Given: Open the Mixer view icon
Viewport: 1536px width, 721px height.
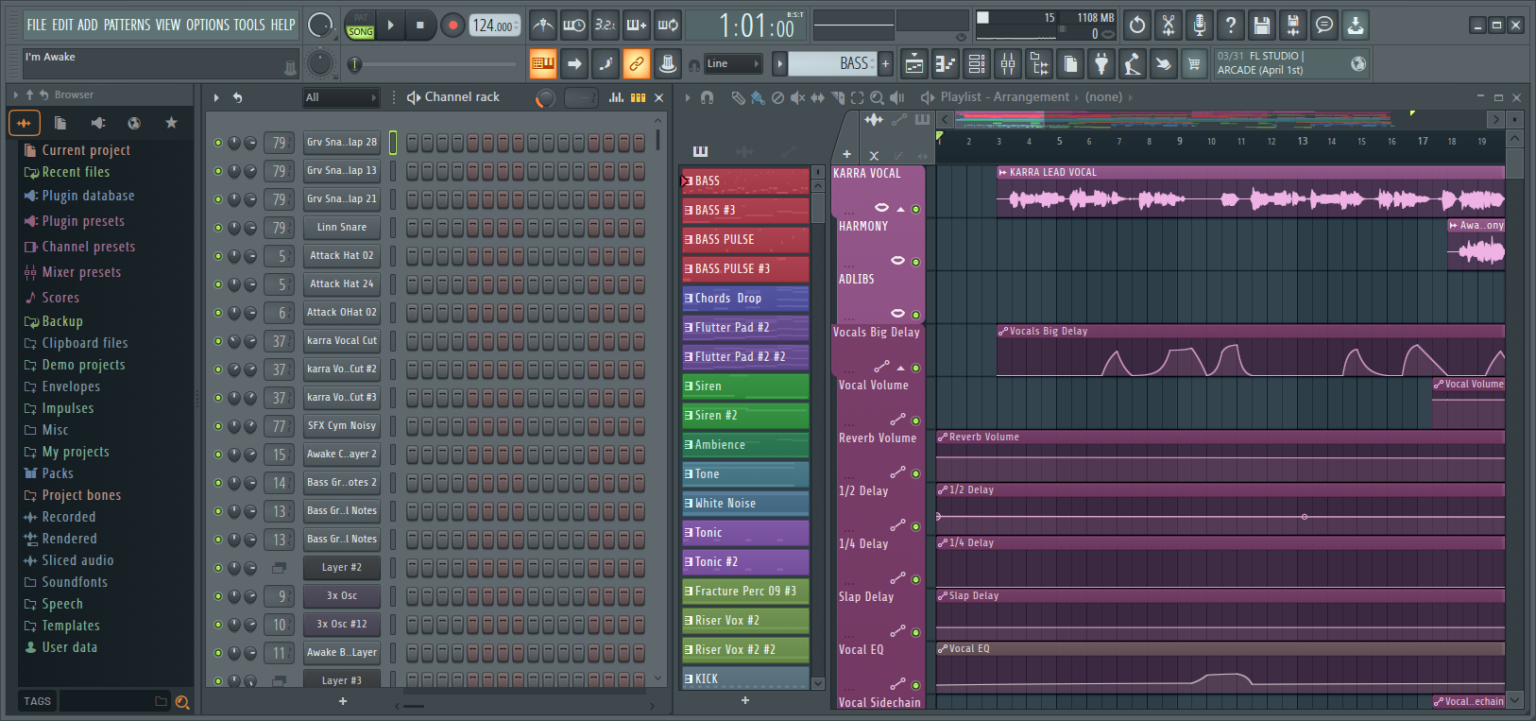Looking at the screenshot, I should pos(1007,64).
